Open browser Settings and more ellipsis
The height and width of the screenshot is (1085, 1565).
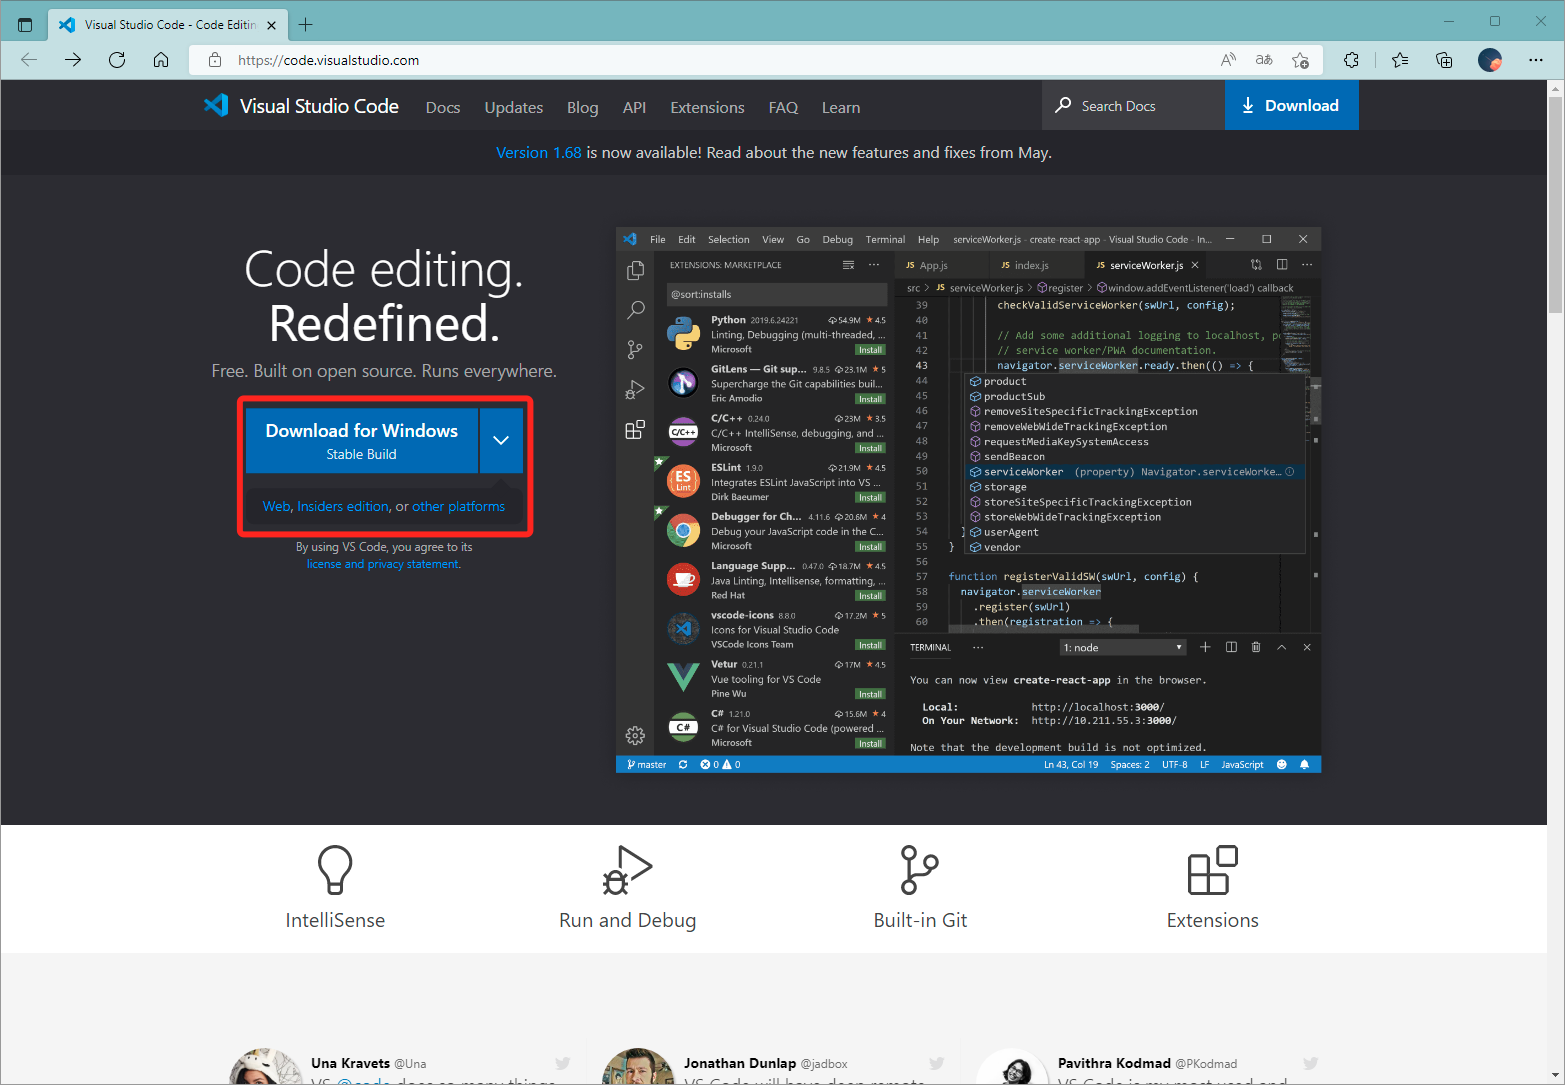[1536, 60]
